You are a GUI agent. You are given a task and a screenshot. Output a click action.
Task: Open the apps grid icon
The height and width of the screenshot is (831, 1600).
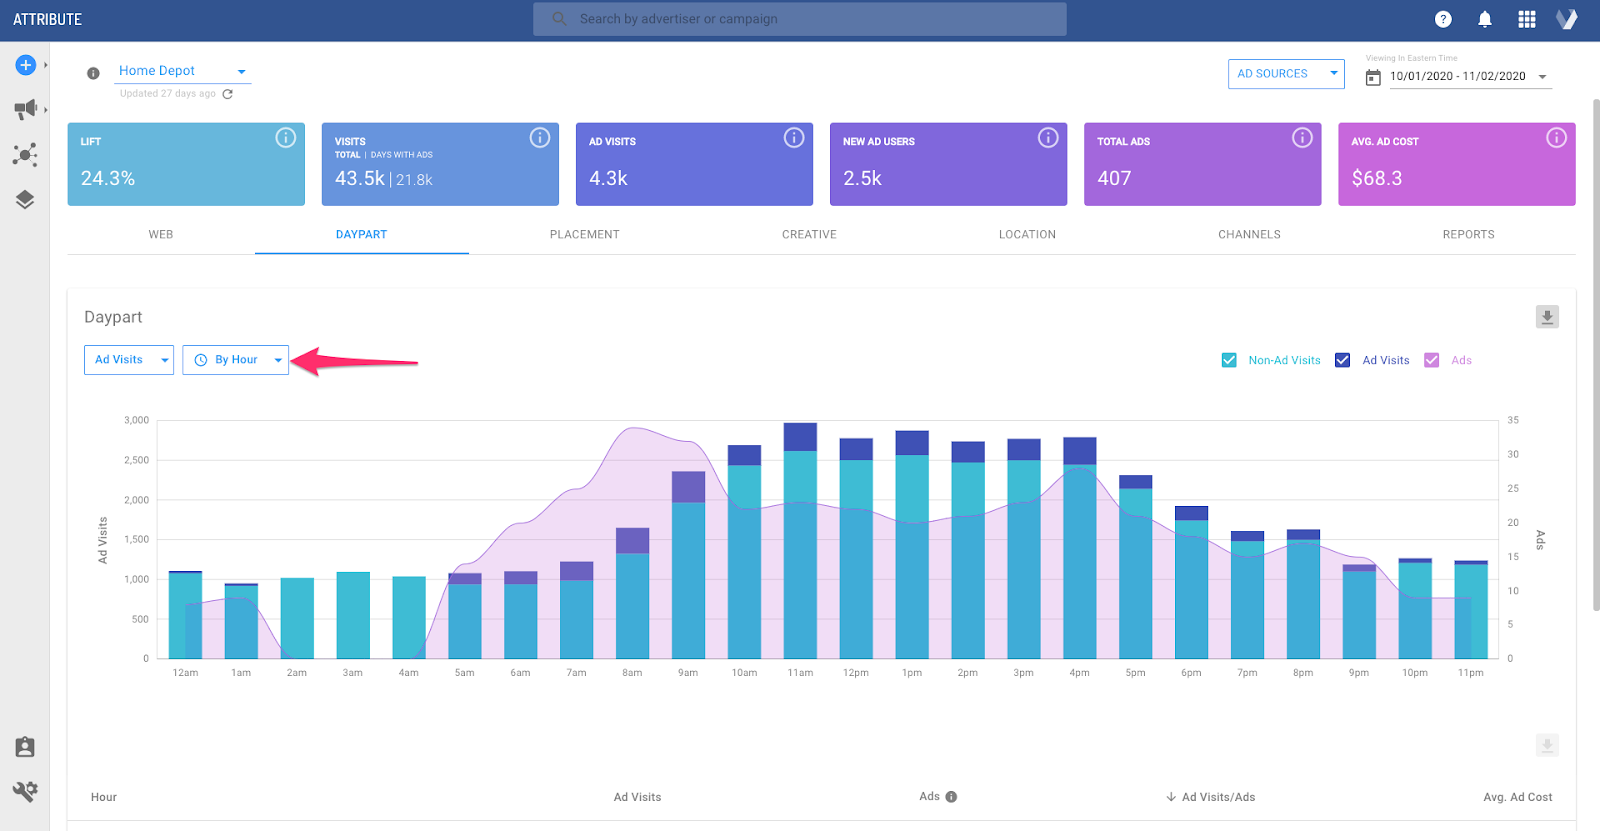click(1526, 19)
